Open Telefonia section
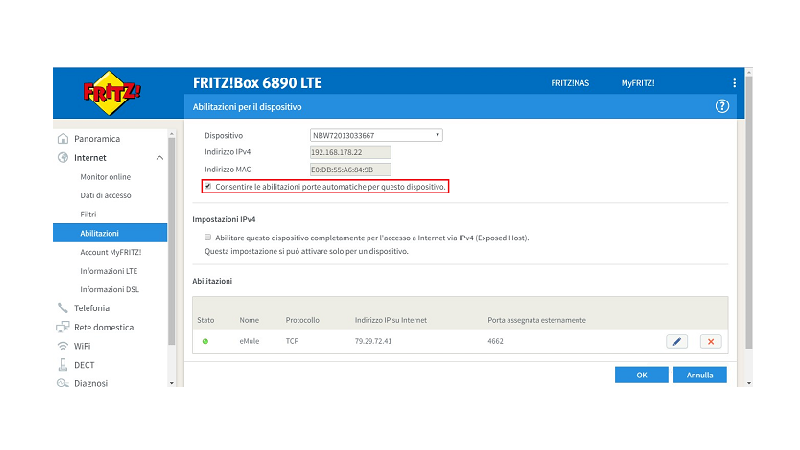Viewport: 800px width, 450px height. click(x=92, y=308)
